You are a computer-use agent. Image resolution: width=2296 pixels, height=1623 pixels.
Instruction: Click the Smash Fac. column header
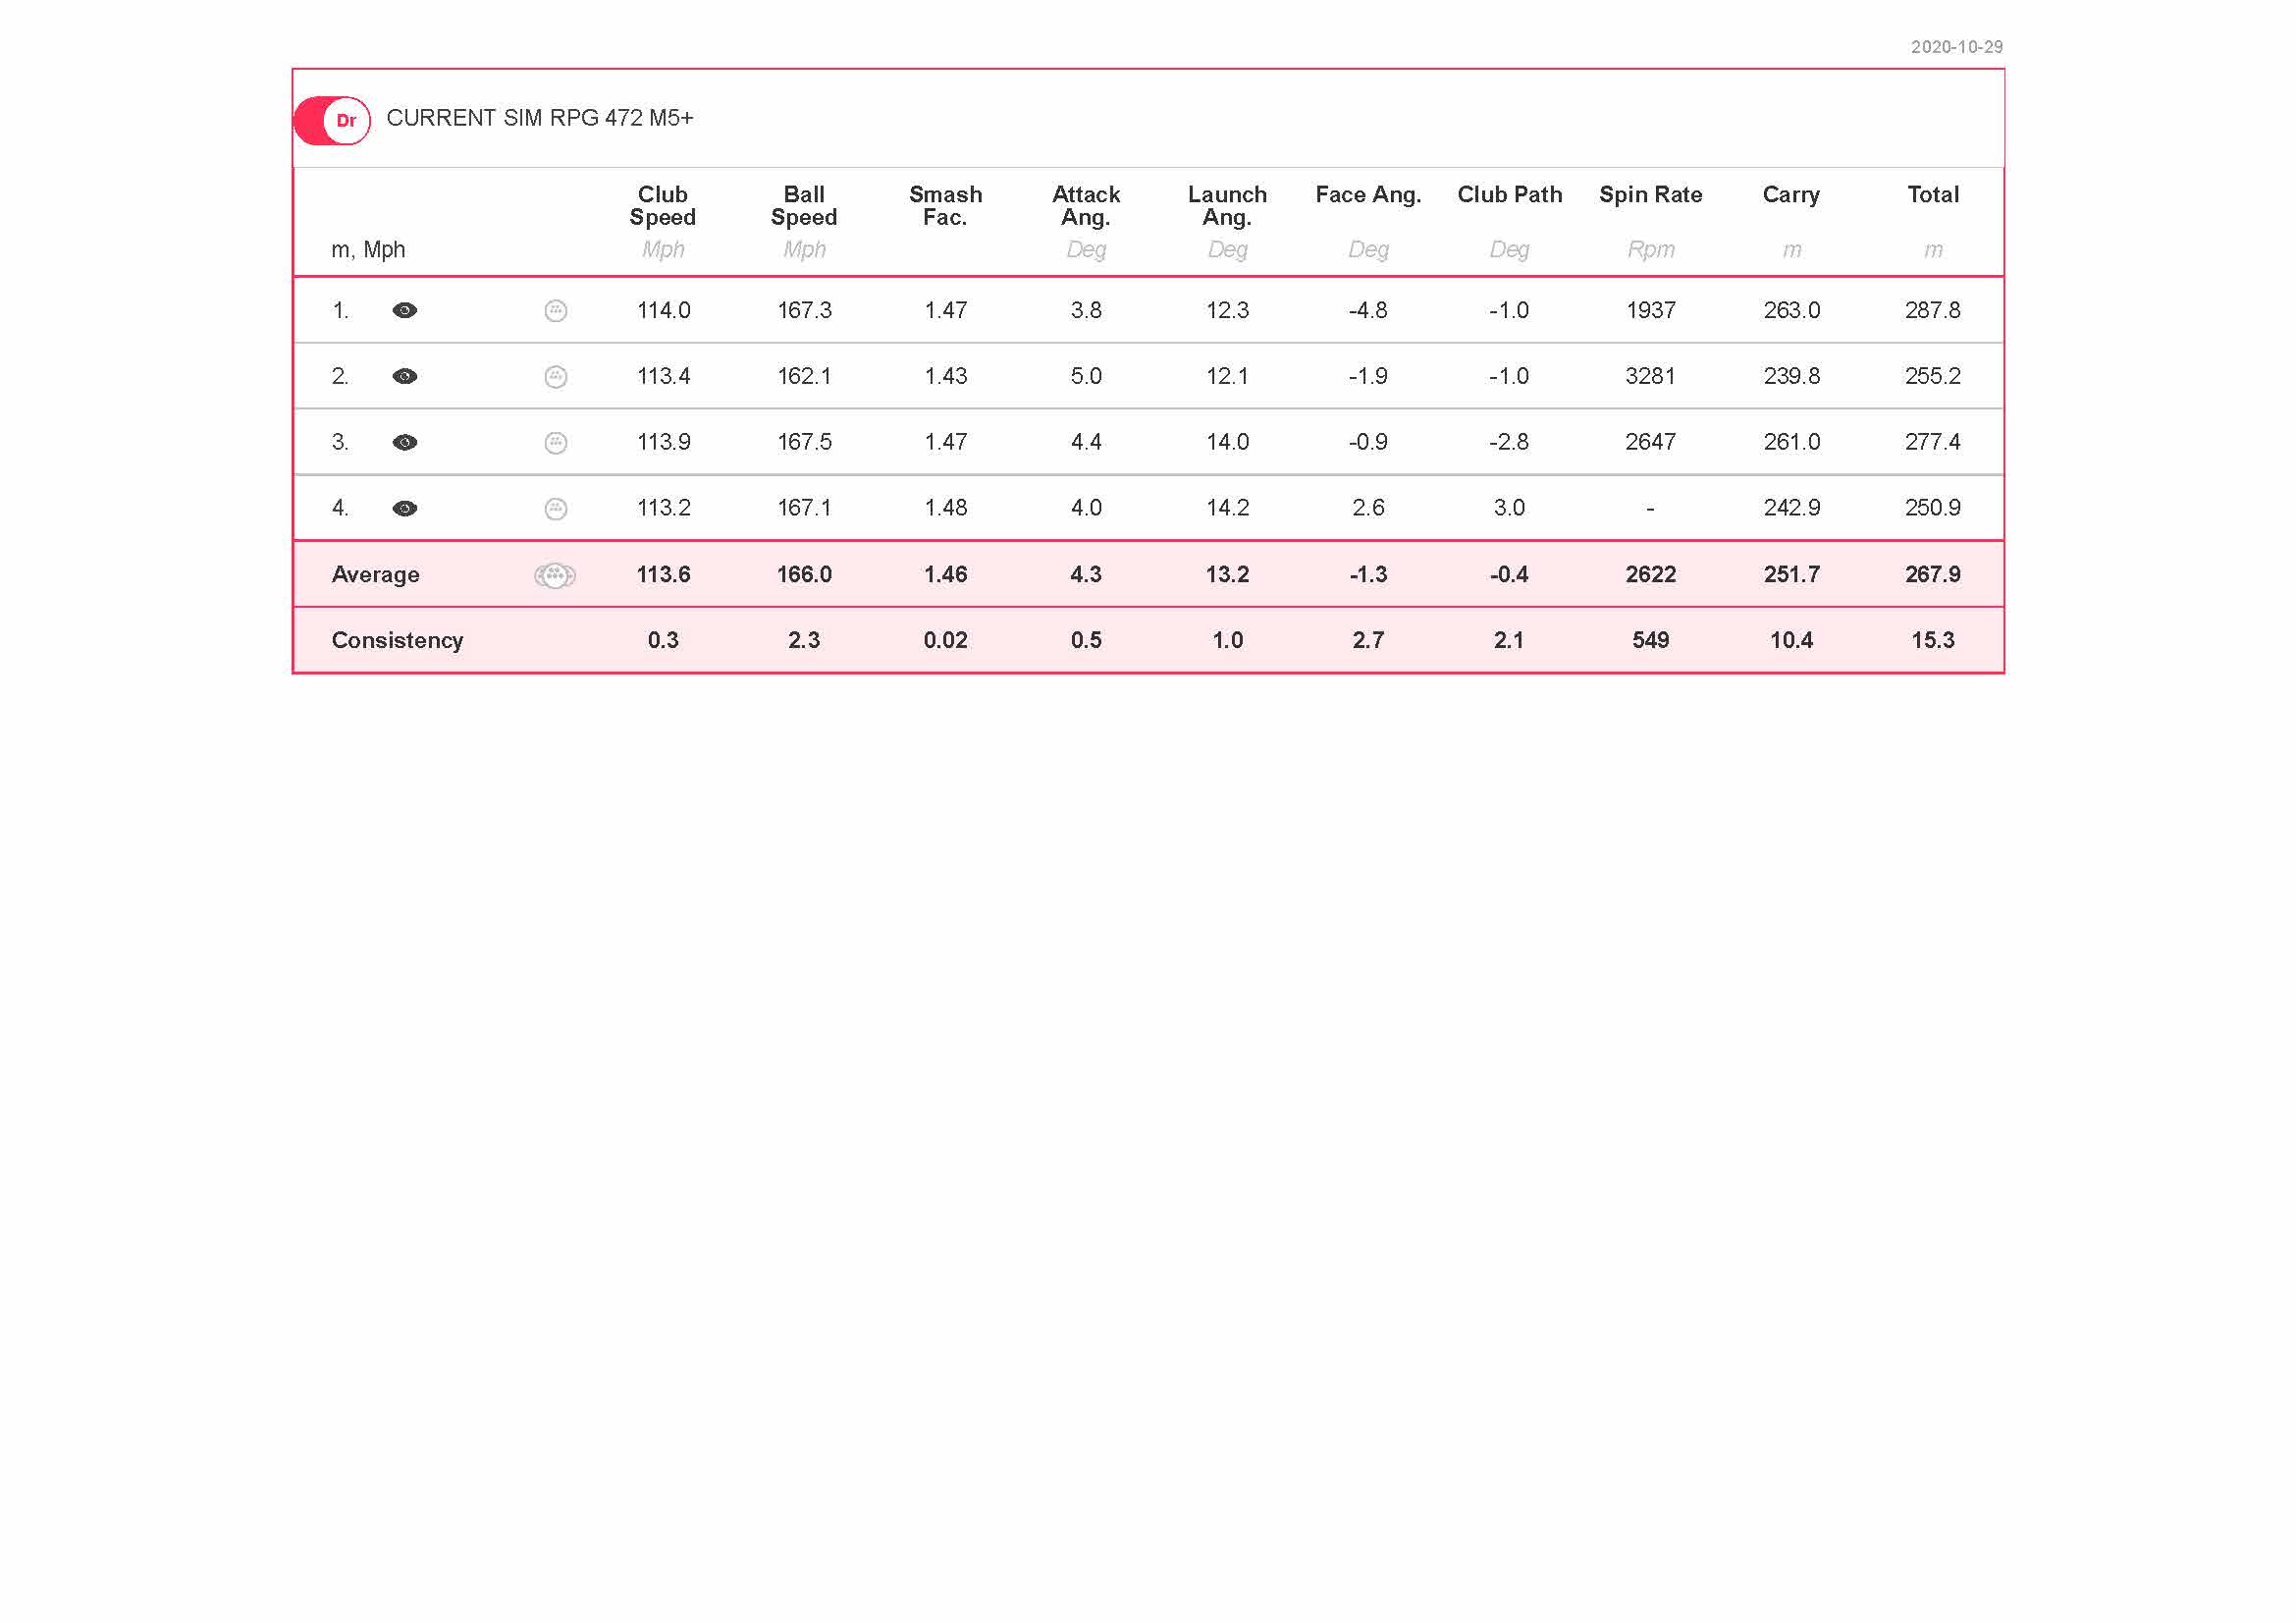[x=945, y=206]
